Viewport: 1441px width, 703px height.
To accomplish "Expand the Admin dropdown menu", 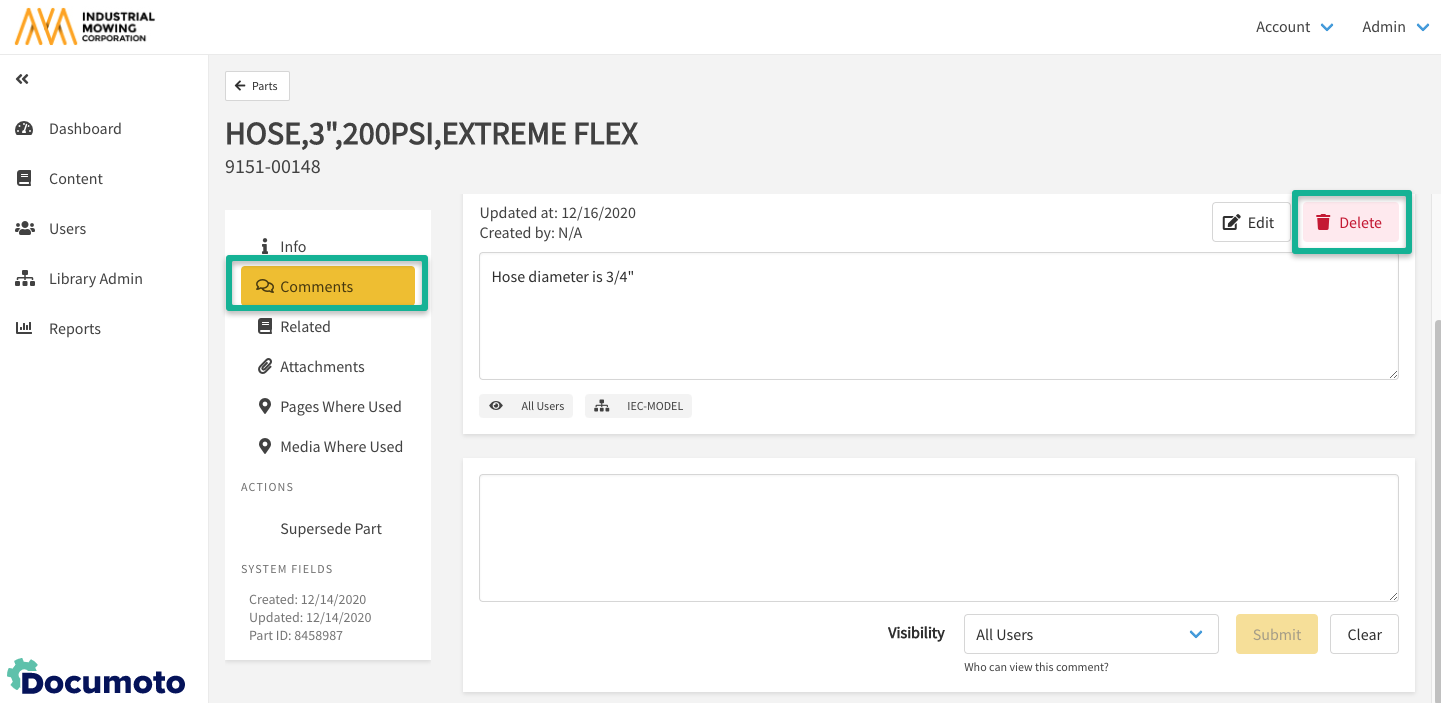I will coord(1395,27).
